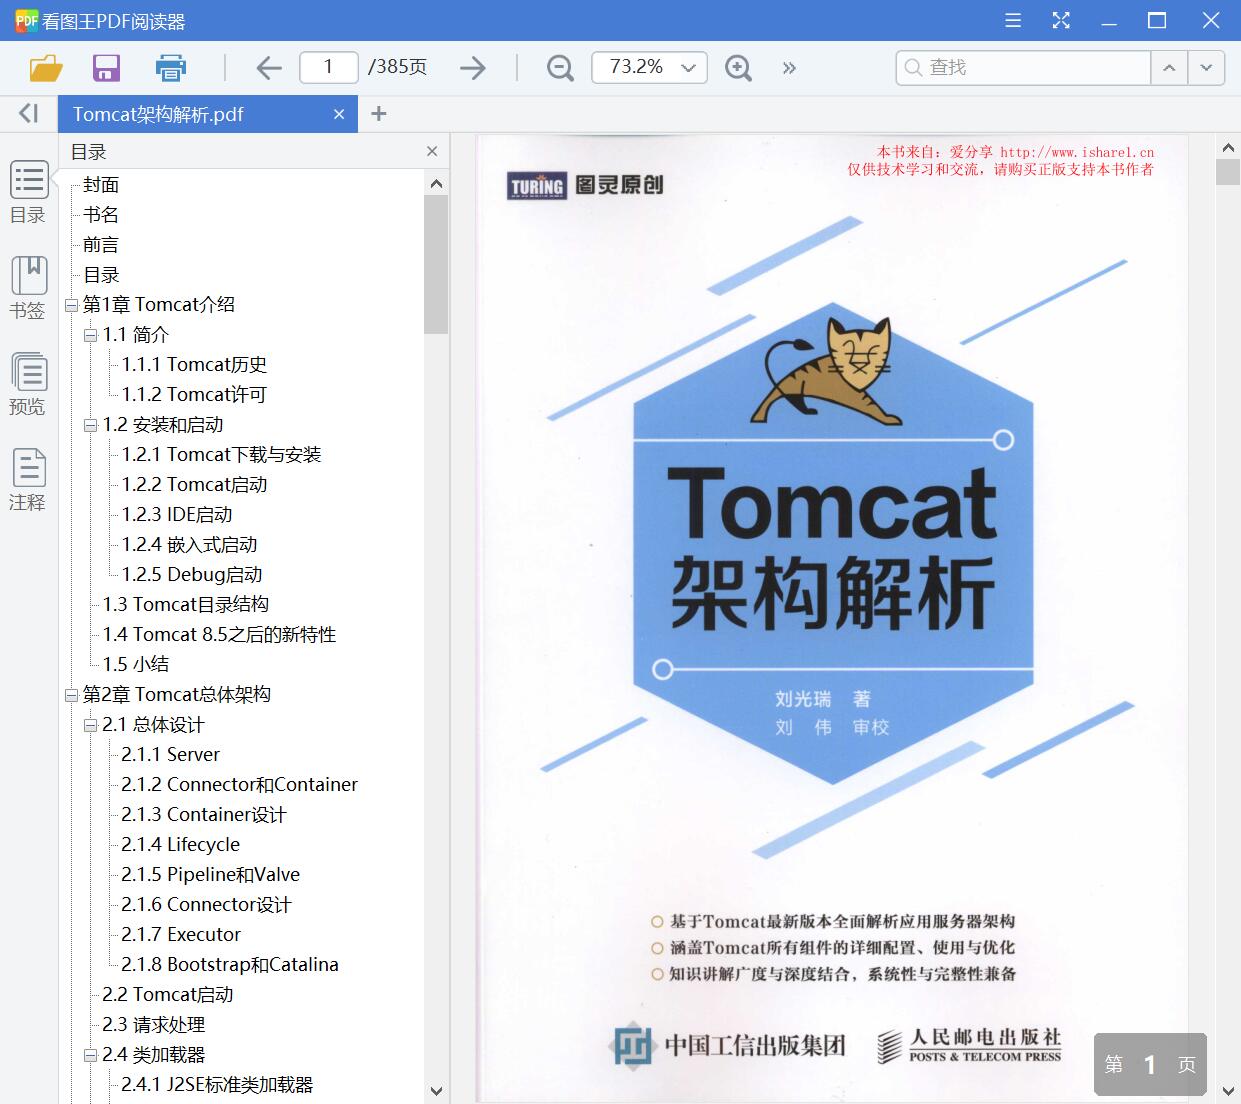Screen dimensions: 1241x1104
Task: Open the hamburger menu in title bar
Action: pyautogui.click(x=1013, y=20)
